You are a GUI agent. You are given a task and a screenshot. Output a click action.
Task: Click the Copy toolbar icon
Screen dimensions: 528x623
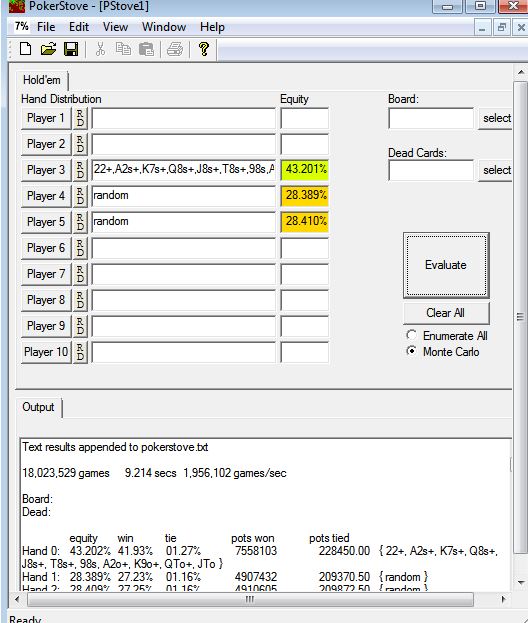pos(123,49)
